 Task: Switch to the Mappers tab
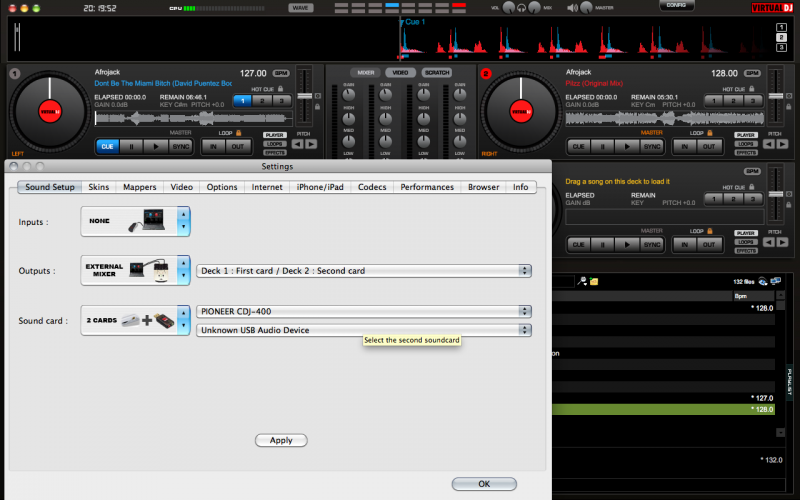point(139,187)
